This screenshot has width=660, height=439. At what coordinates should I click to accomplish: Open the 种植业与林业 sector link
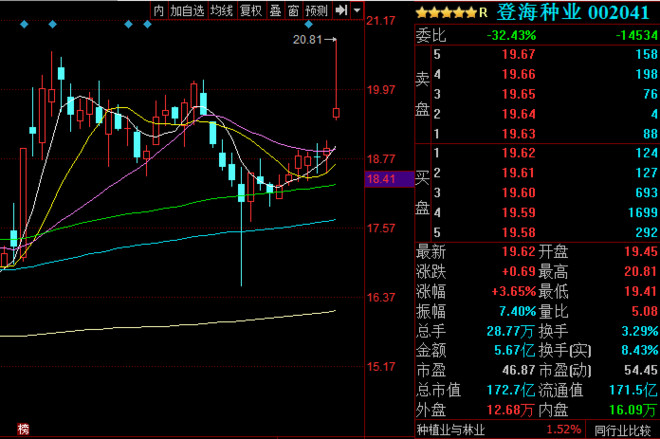tap(451, 430)
